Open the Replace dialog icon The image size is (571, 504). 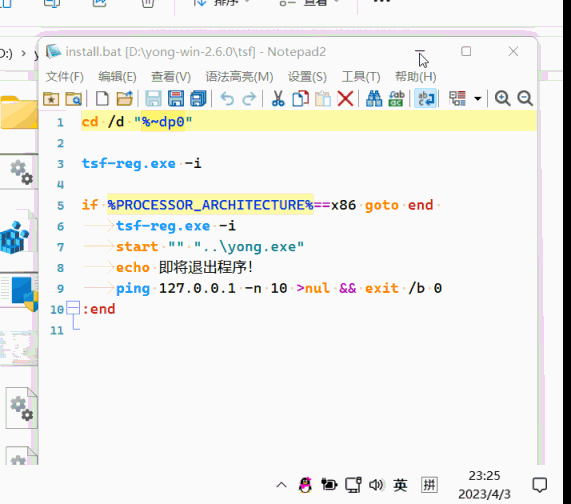[397, 99]
